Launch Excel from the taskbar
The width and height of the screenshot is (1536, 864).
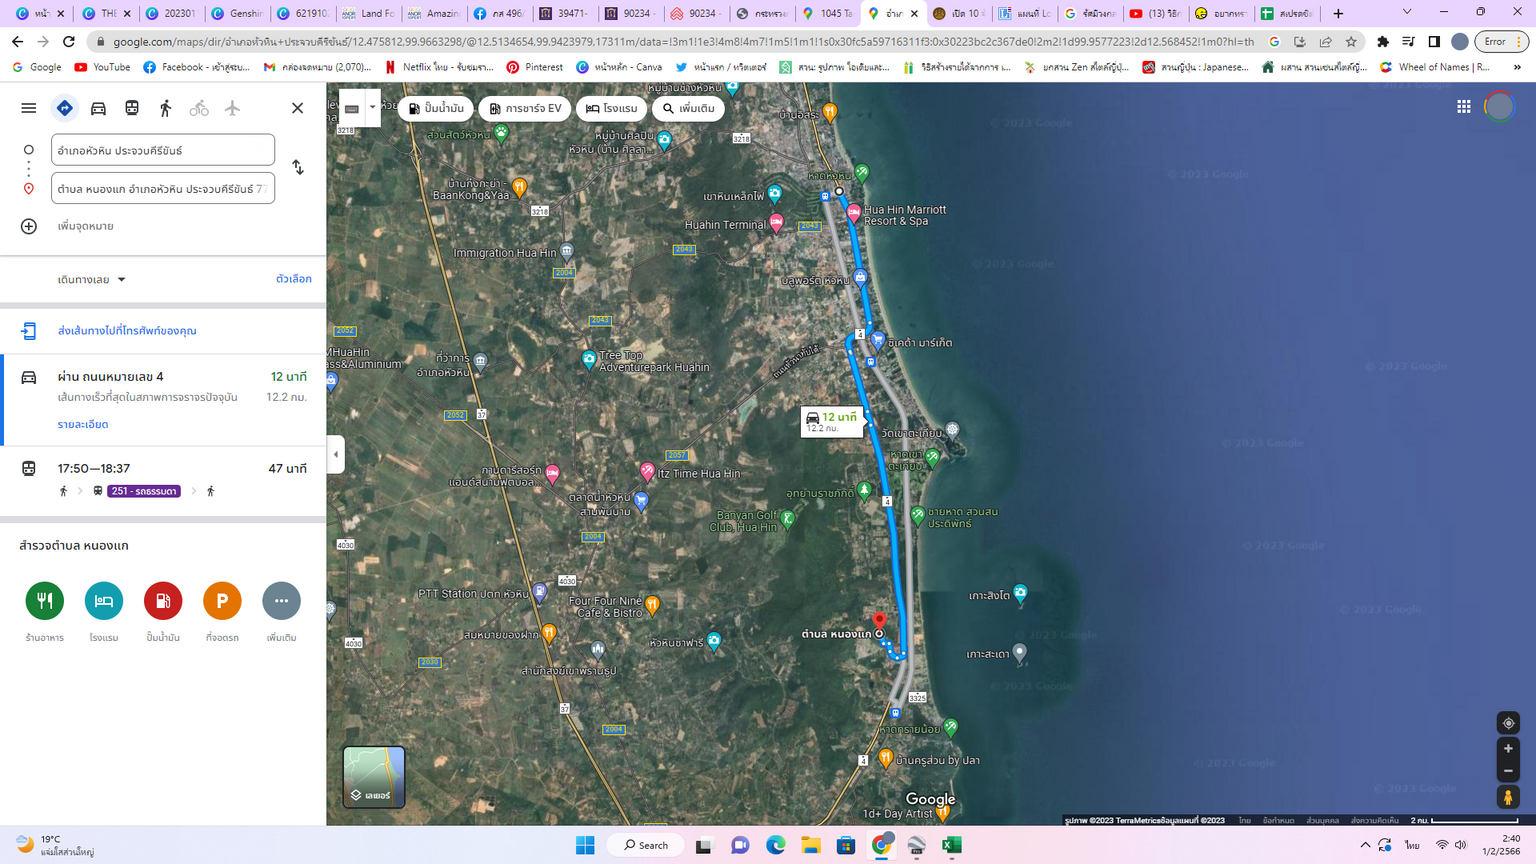951,845
